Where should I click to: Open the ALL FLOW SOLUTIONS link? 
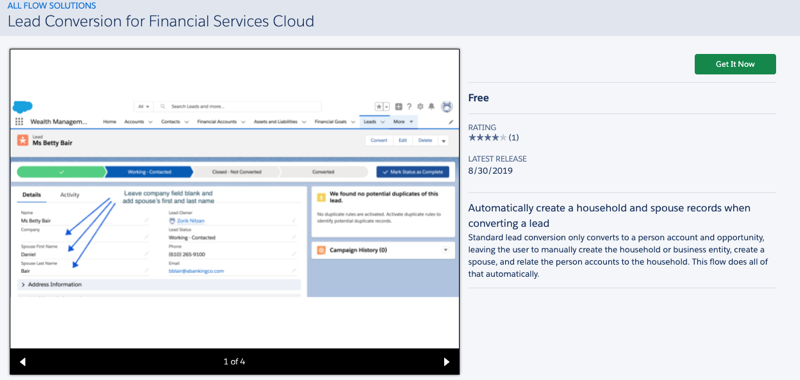(x=52, y=6)
